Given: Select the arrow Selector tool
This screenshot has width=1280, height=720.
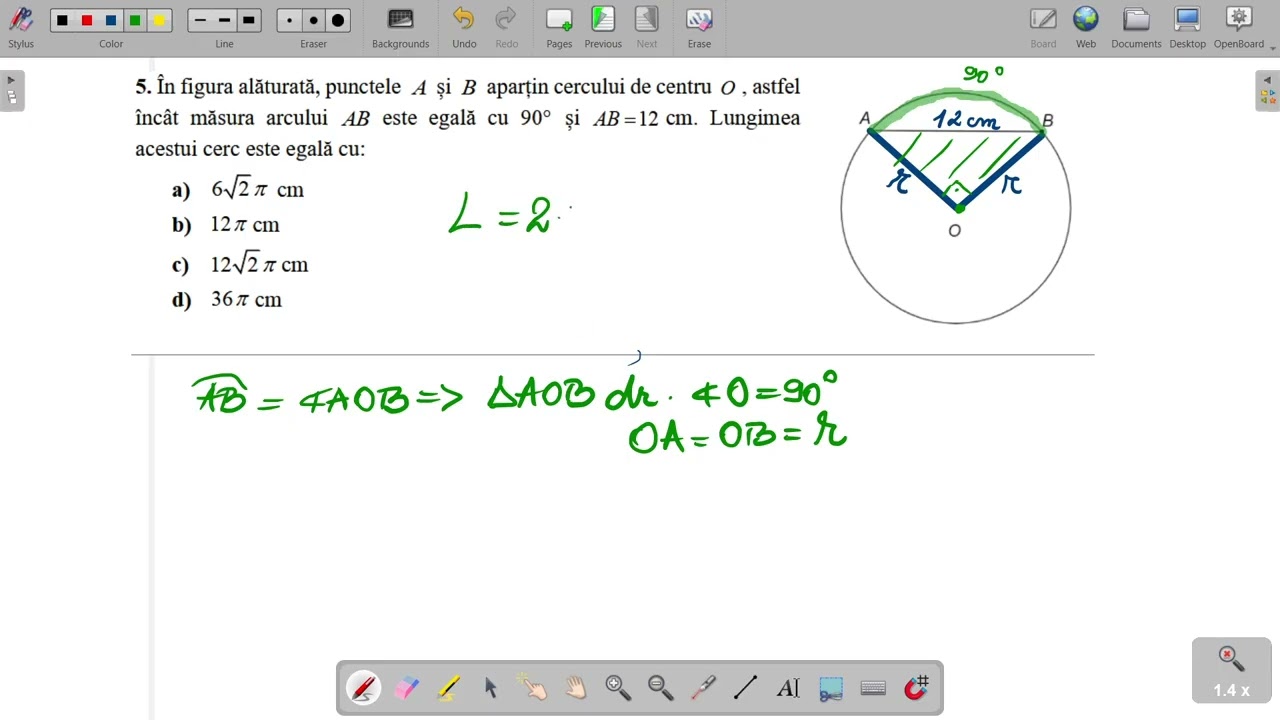Looking at the screenshot, I should click(x=491, y=688).
